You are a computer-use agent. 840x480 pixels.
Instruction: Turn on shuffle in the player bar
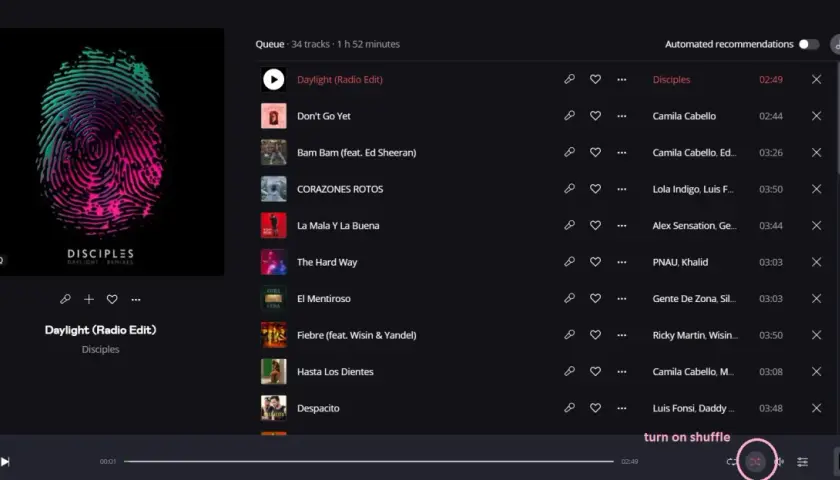coord(755,461)
